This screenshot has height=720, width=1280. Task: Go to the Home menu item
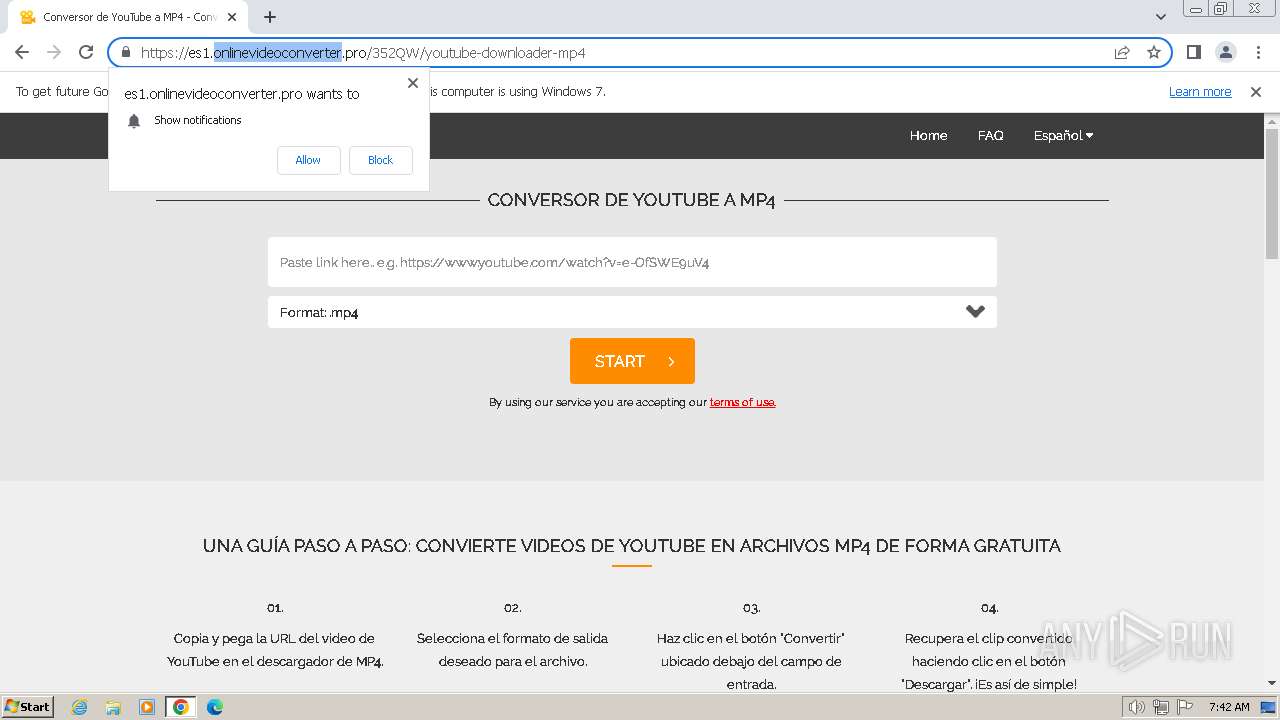[x=928, y=135]
